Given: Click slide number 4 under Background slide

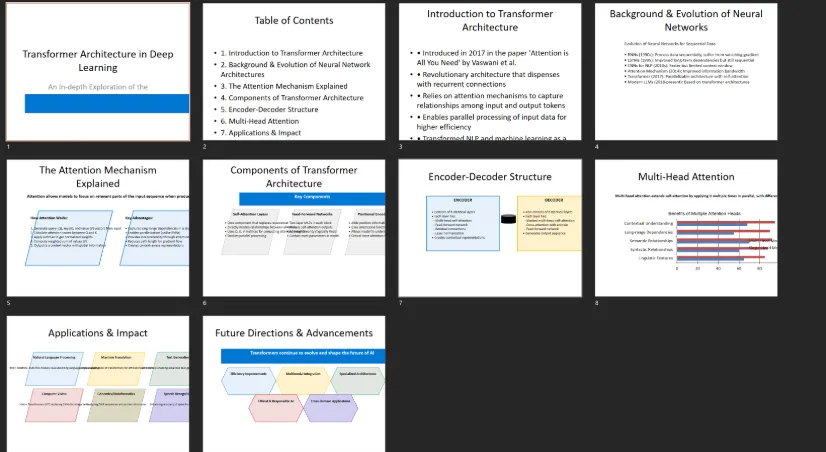Looking at the screenshot, I should [596, 146].
